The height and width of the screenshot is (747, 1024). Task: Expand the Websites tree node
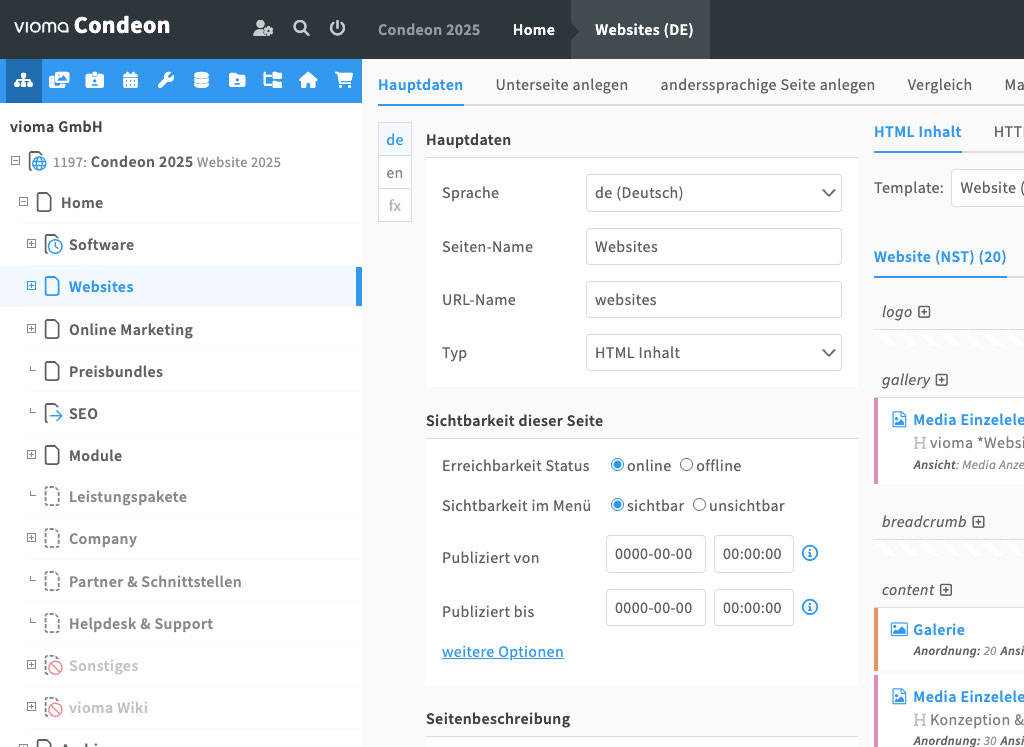[31, 285]
